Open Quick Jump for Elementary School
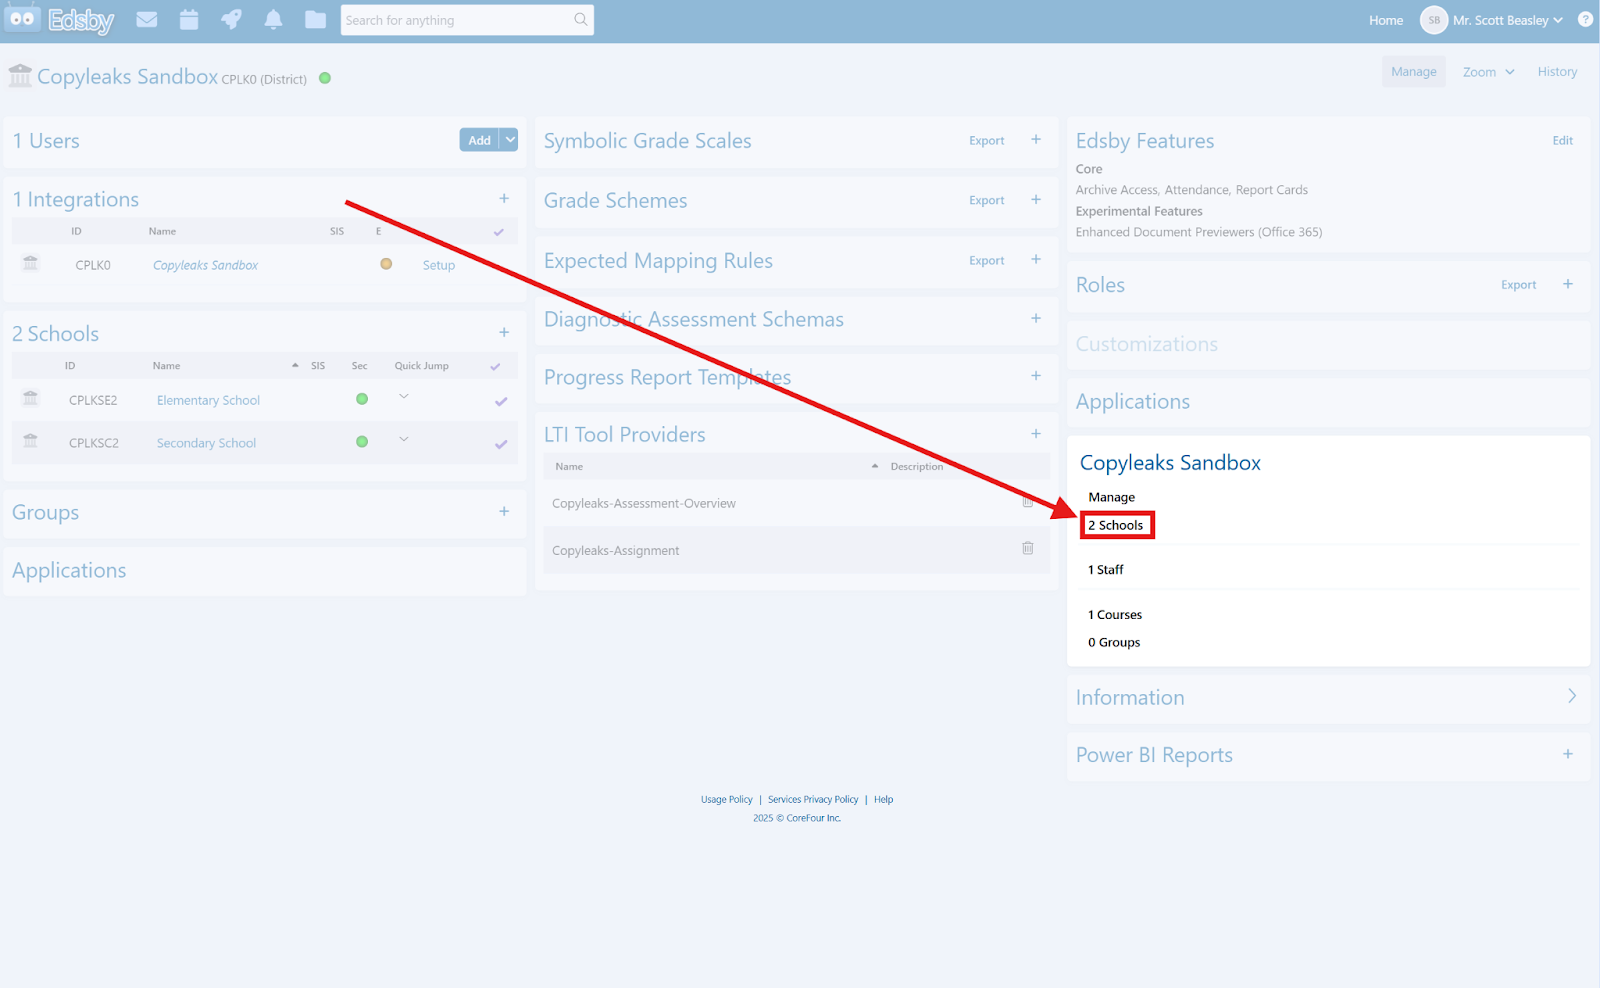This screenshot has height=988, width=1600. pos(404,397)
